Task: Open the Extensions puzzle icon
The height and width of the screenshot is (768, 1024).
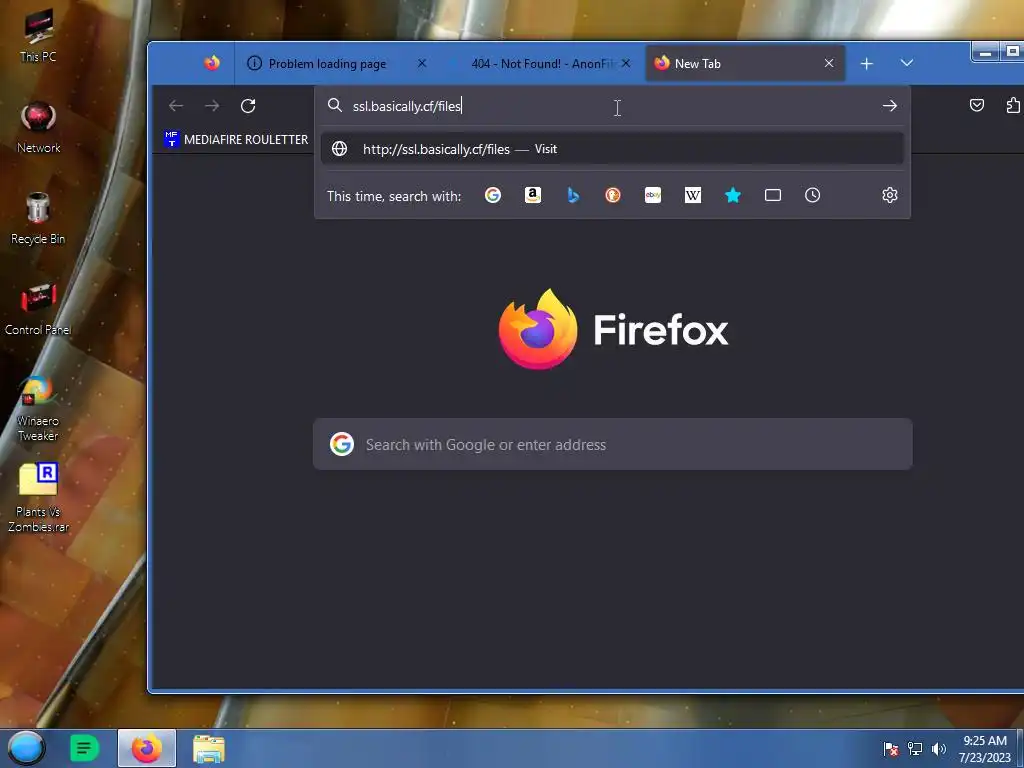Action: tap(1013, 106)
